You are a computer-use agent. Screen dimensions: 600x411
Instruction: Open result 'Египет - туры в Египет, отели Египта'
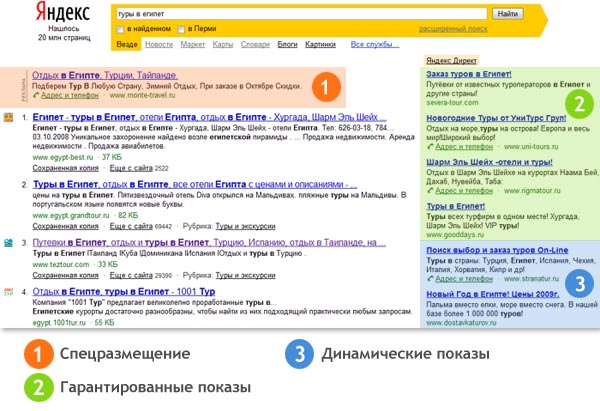pyautogui.click(x=209, y=117)
